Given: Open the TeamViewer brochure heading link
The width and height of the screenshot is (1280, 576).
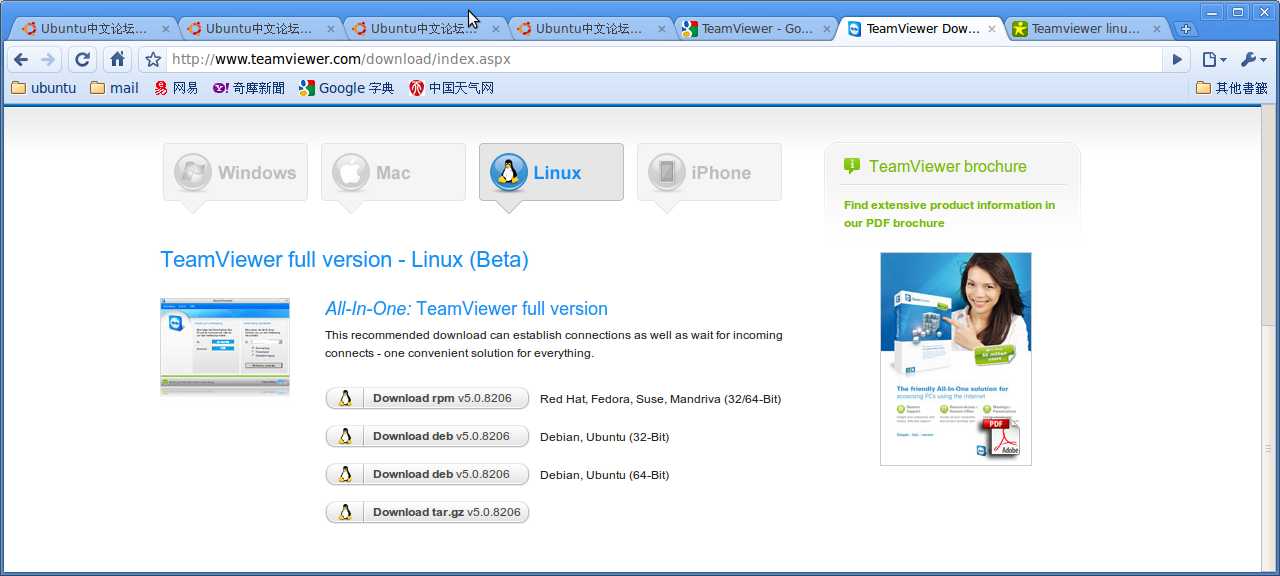Looking at the screenshot, I should pos(948,167).
